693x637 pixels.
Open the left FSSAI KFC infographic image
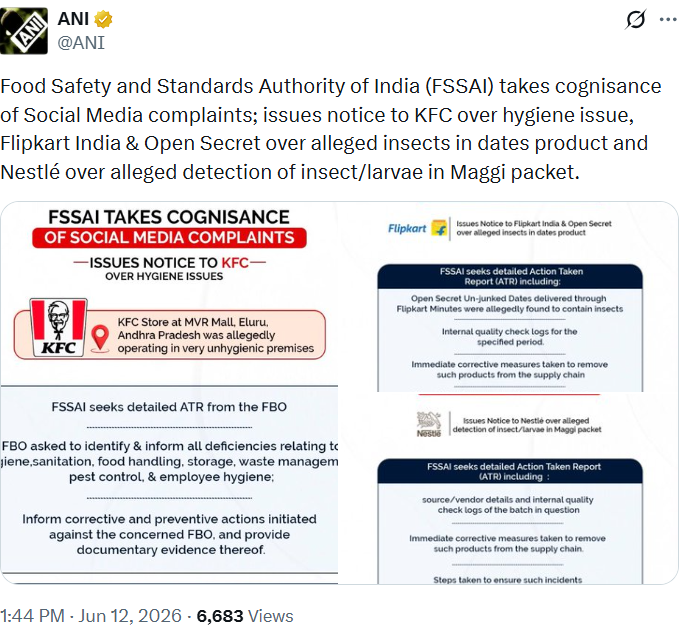coord(169,393)
